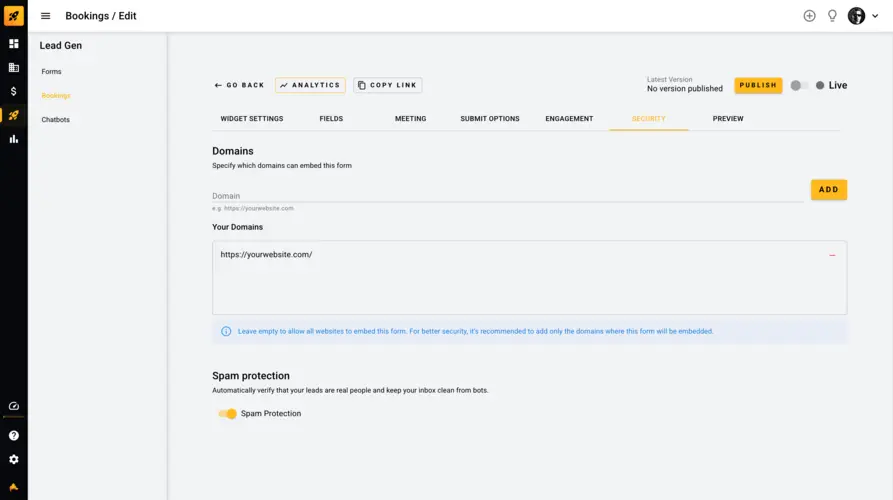Image resolution: width=893 pixels, height=500 pixels.
Task: Select the Submit Options tab
Action: [490, 118]
